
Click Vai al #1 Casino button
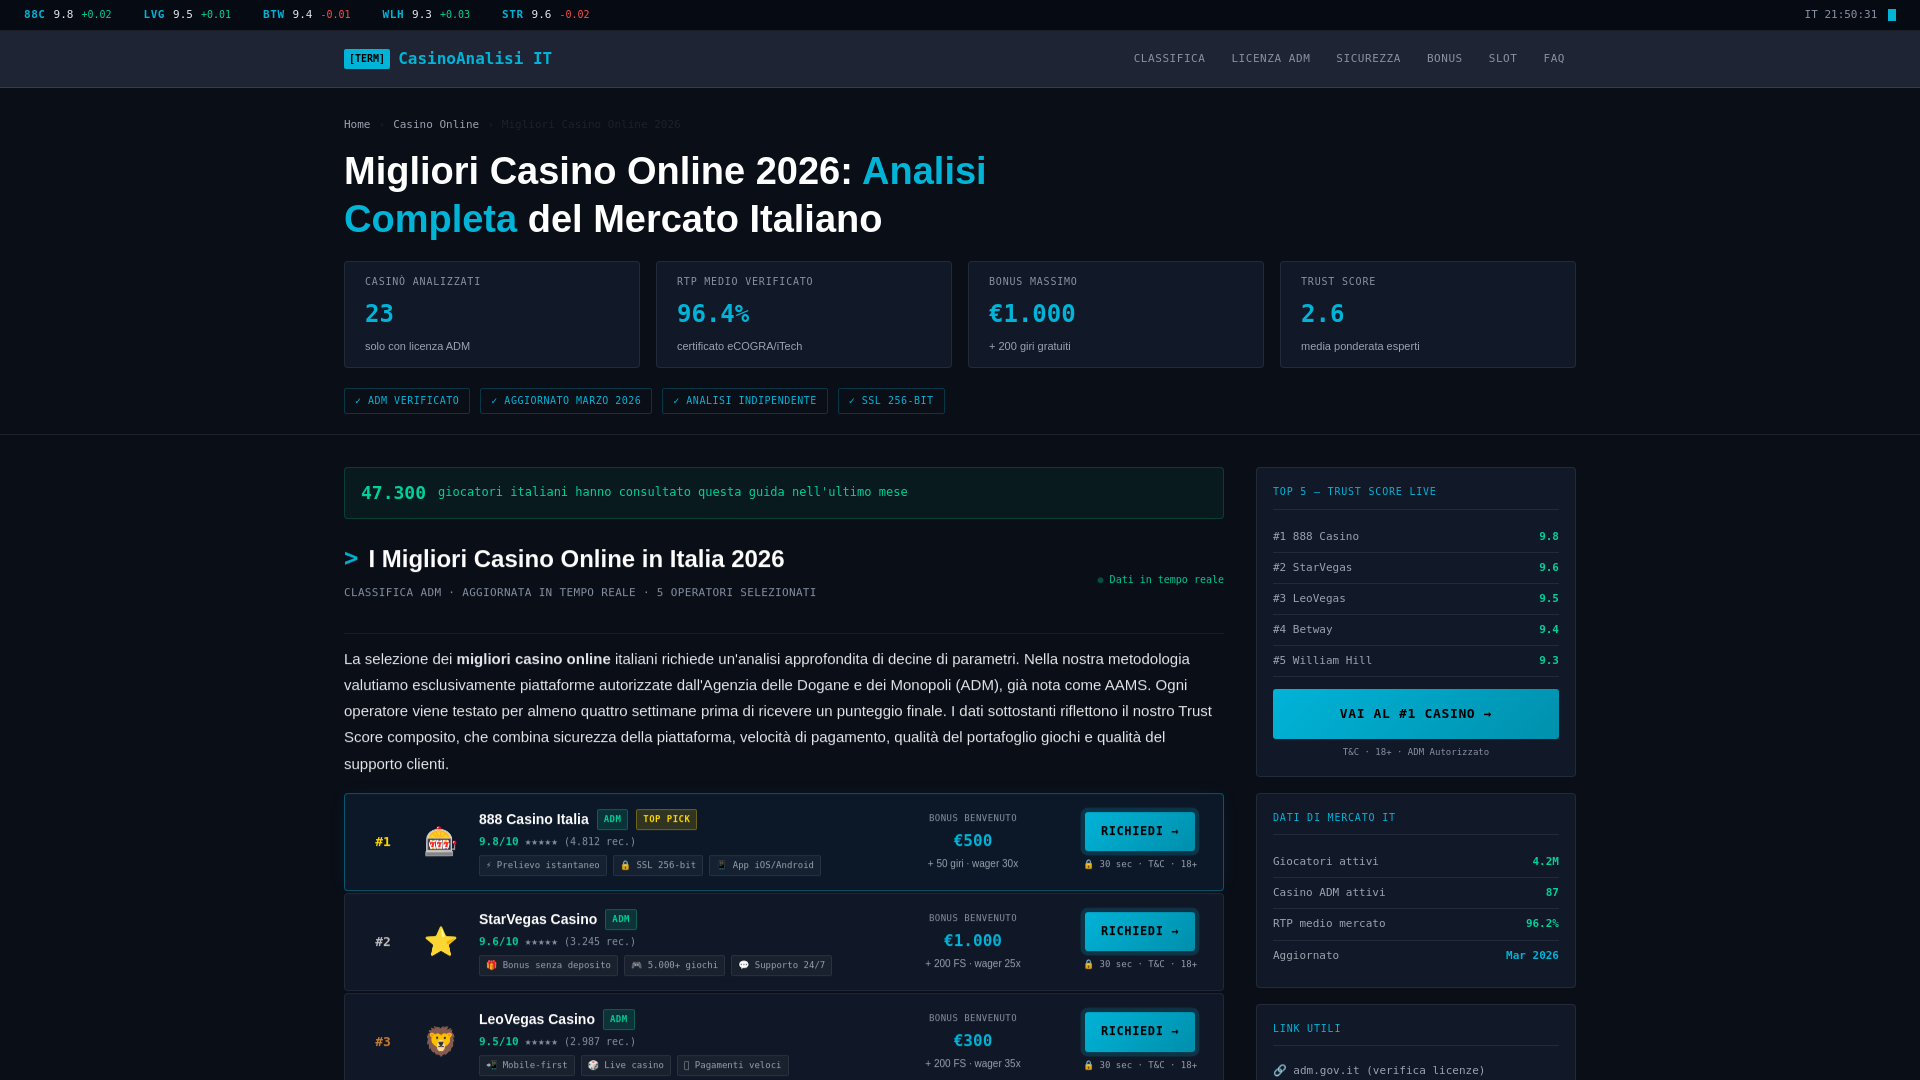coord(1415,714)
